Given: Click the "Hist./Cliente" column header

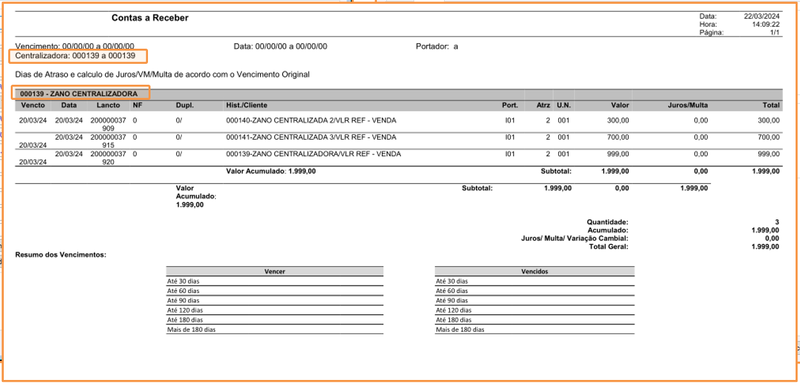Looking at the screenshot, I should [x=246, y=106].
